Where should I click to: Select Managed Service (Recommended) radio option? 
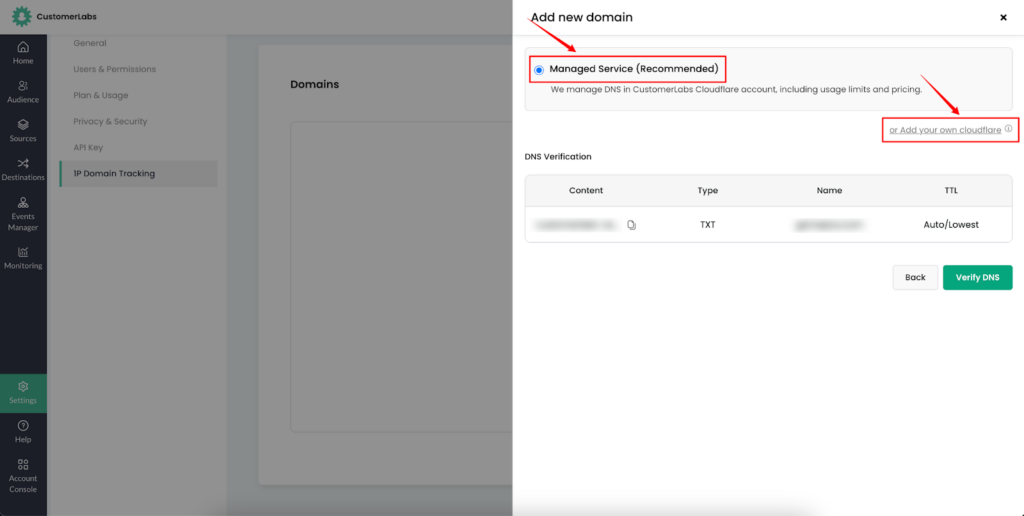tap(539, 70)
